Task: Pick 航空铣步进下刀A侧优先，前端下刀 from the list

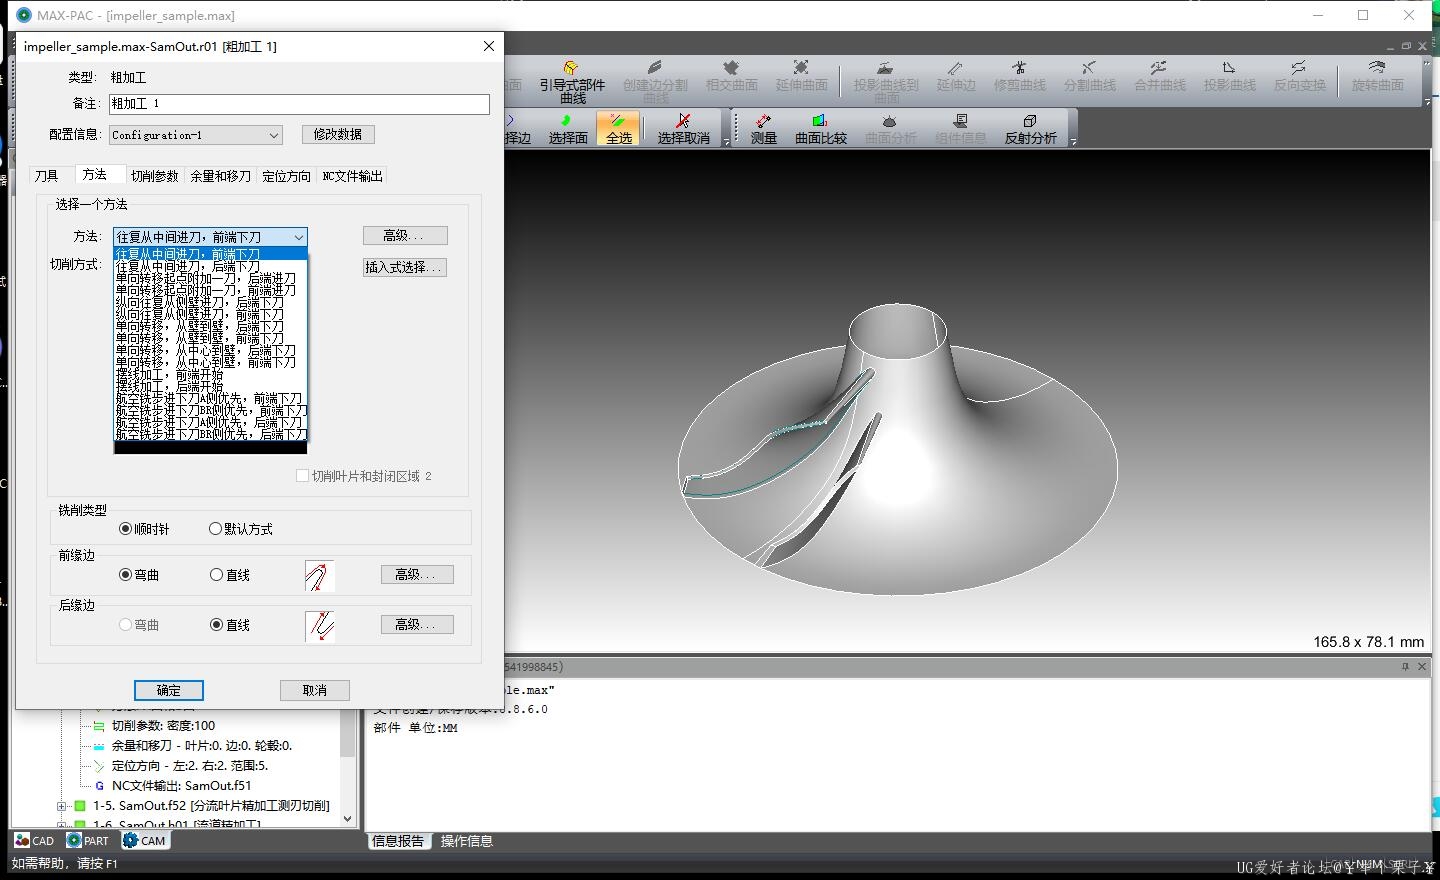Action: tap(211, 398)
